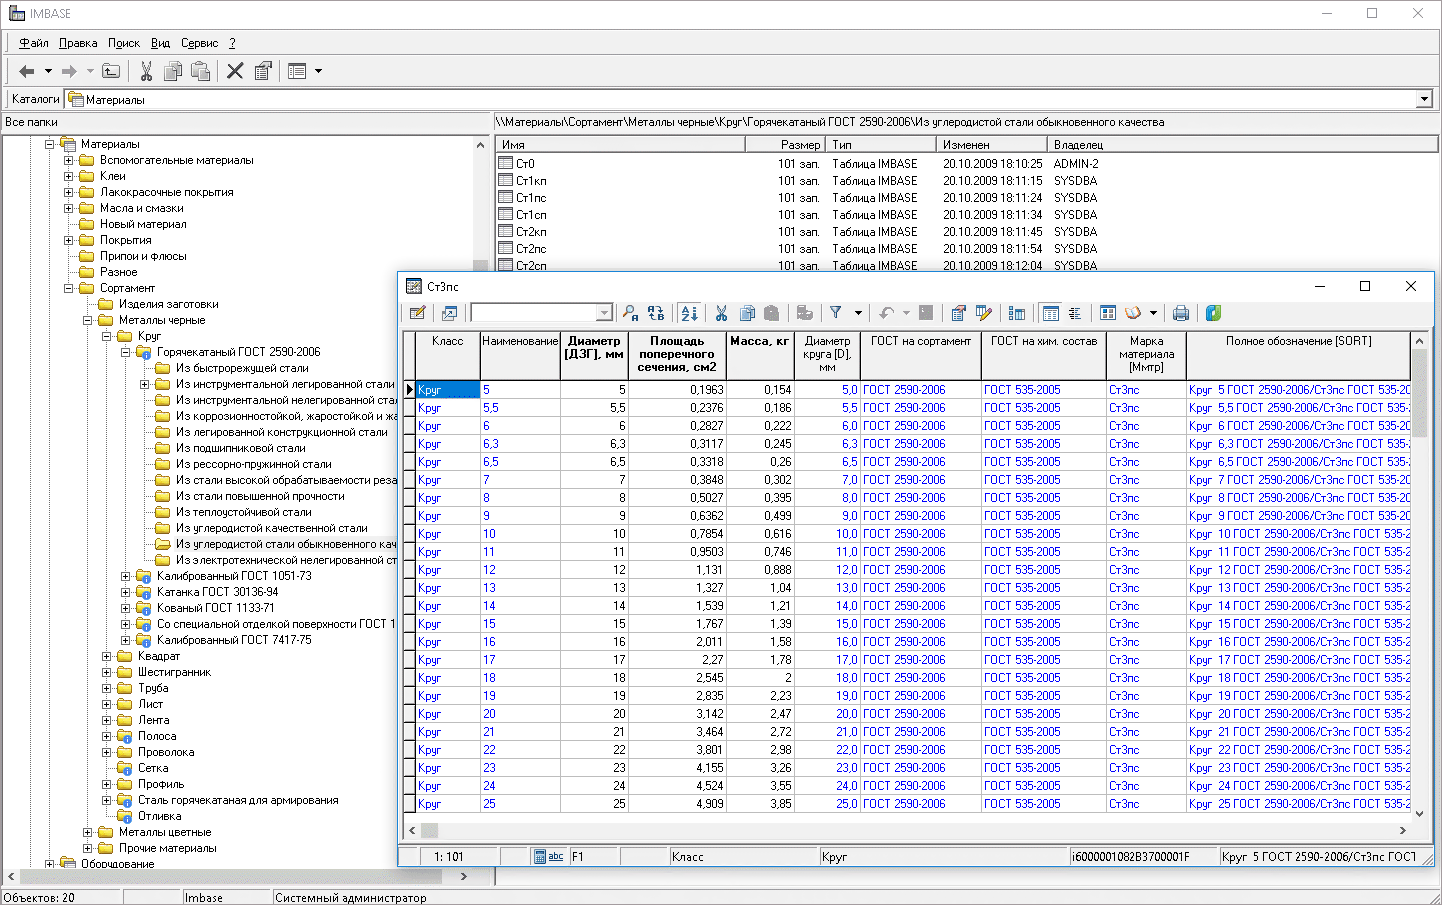Click the Replace icon in table toolbar
This screenshot has width=1442, height=905.
pyautogui.click(x=656, y=313)
